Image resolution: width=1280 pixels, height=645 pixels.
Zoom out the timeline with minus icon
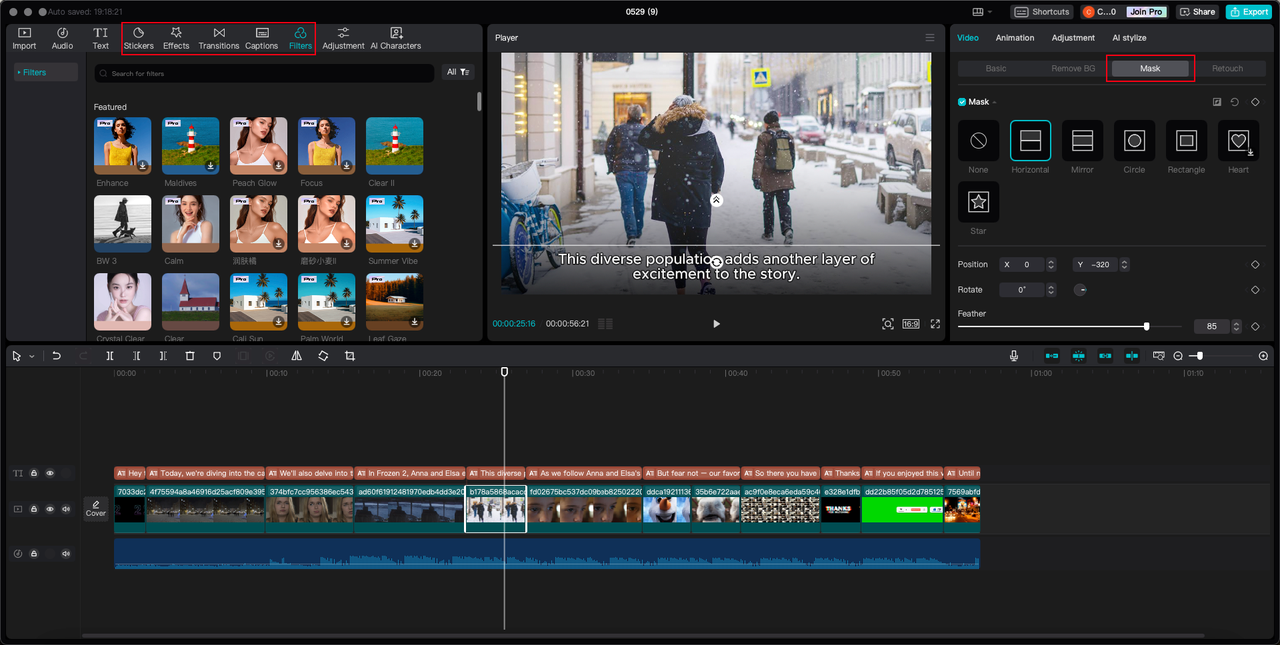point(1178,356)
